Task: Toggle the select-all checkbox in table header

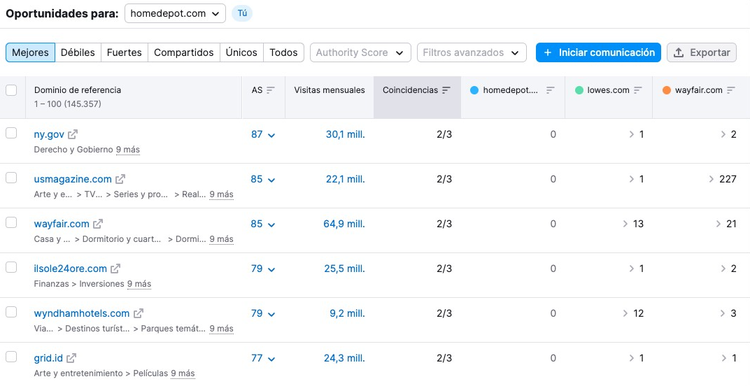Action: click(x=11, y=90)
